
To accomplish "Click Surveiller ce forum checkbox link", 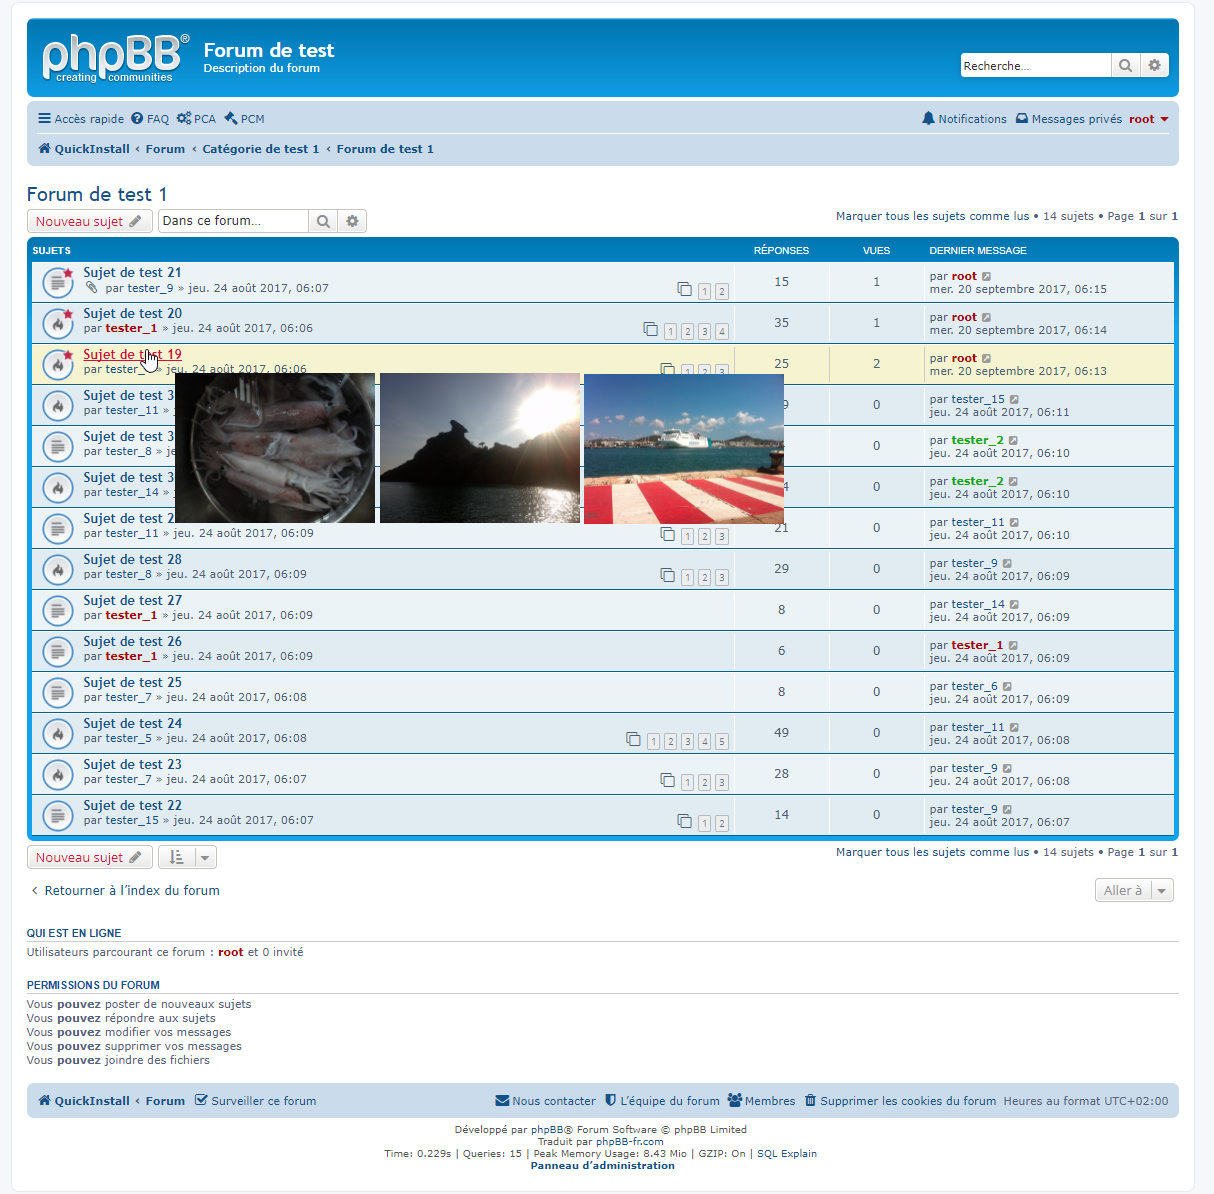I will [x=255, y=1101].
